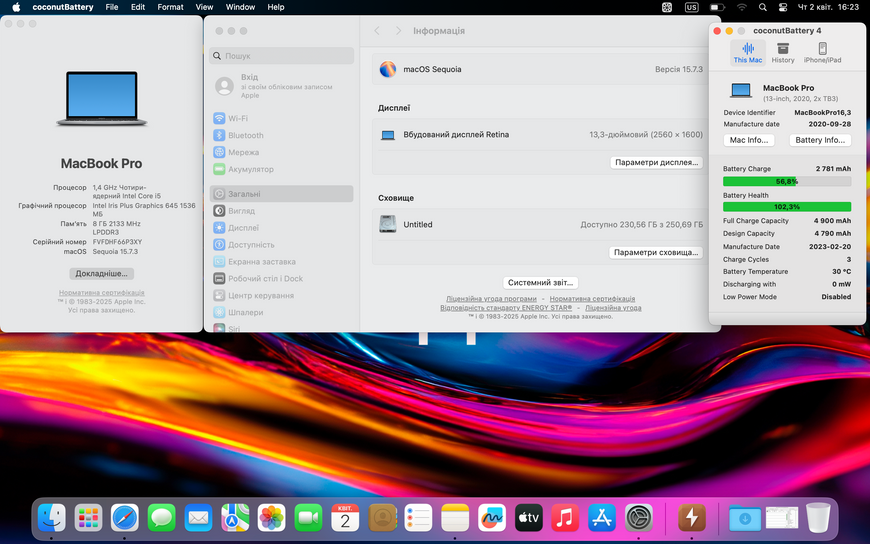Select Робочий стіл і Dock in sidebar
870x544 pixels.
[x=282, y=279]
